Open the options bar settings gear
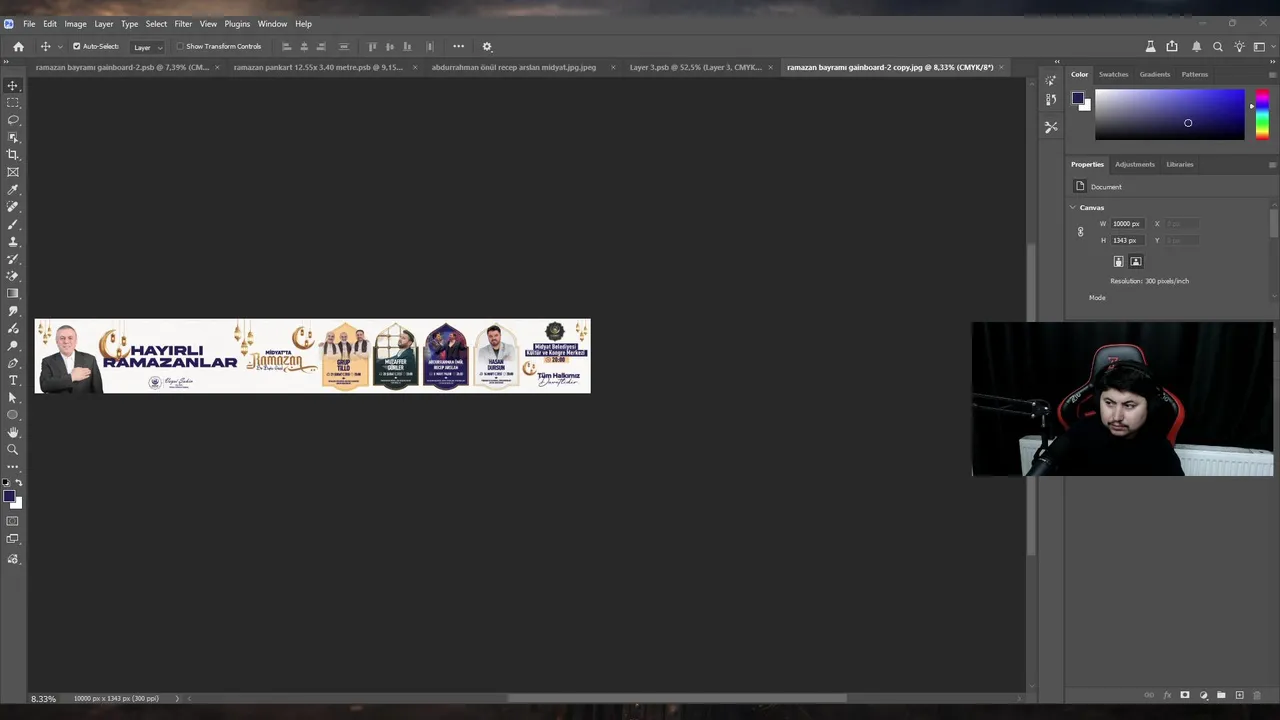 (487, 46)
